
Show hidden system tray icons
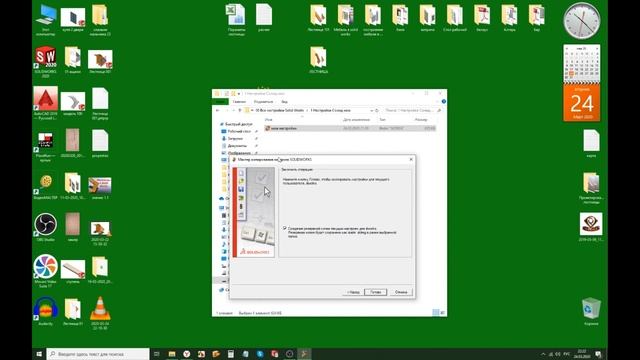pyautogui.click(x=543, y=354)
